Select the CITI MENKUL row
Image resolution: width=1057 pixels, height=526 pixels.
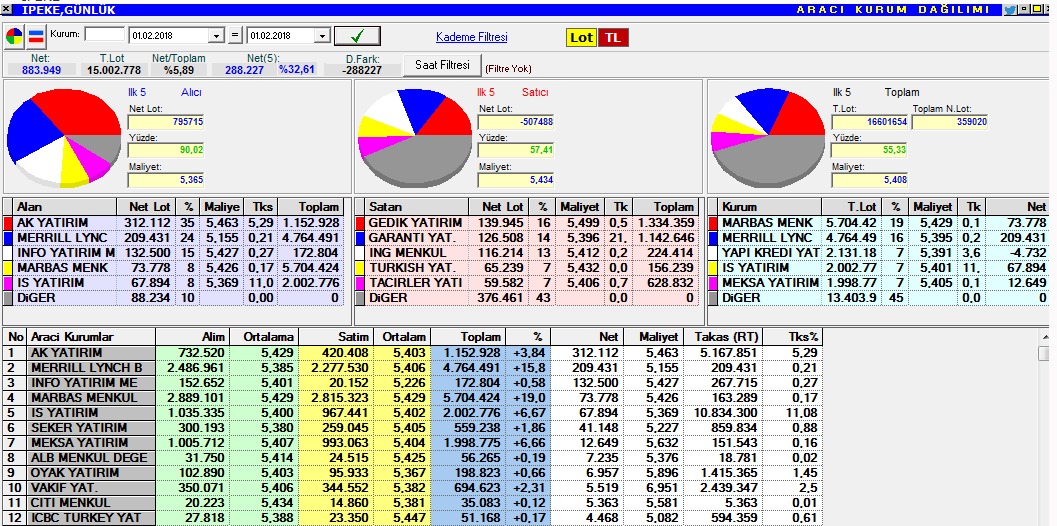tap(413, 502)
